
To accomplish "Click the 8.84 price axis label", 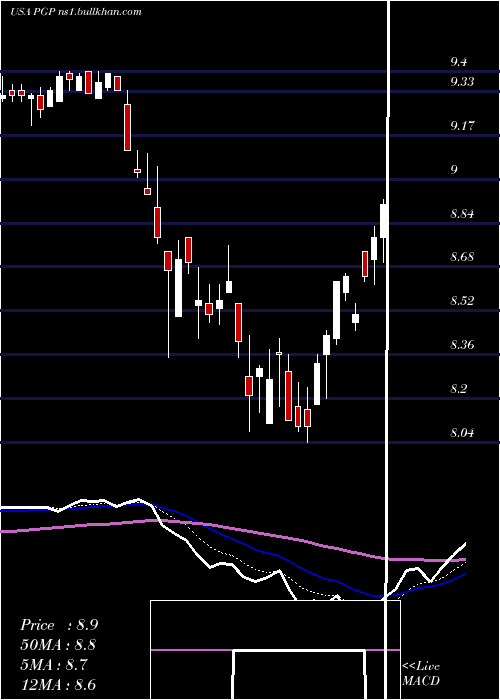I will click(x=462, y=213).
